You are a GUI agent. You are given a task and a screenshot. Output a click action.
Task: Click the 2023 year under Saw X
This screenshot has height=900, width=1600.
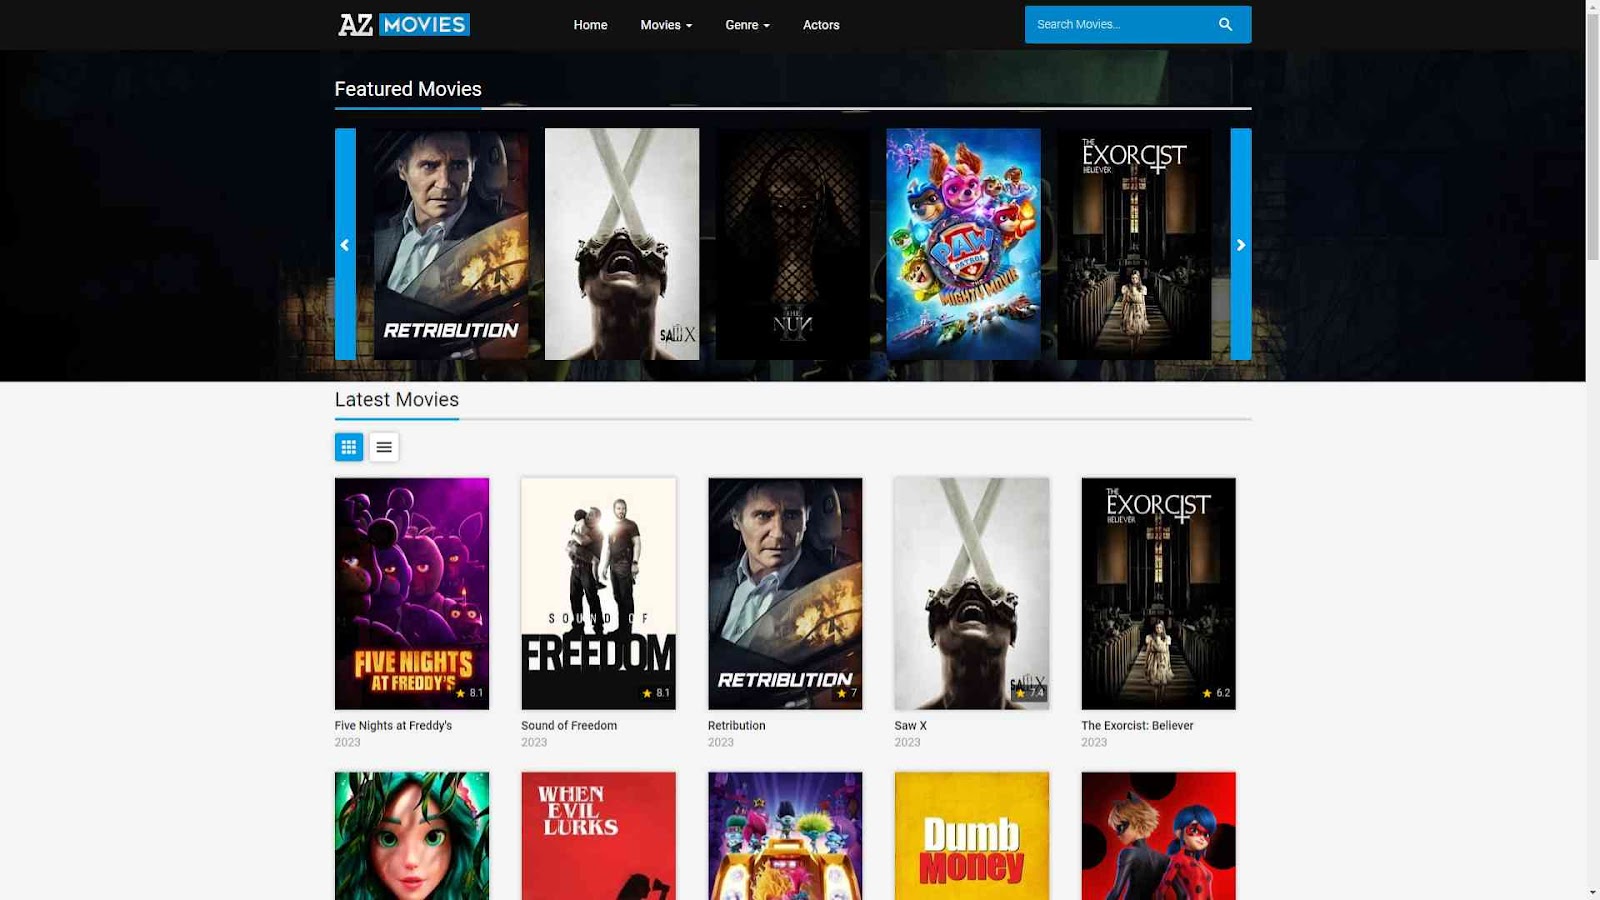tap(908, 743)
